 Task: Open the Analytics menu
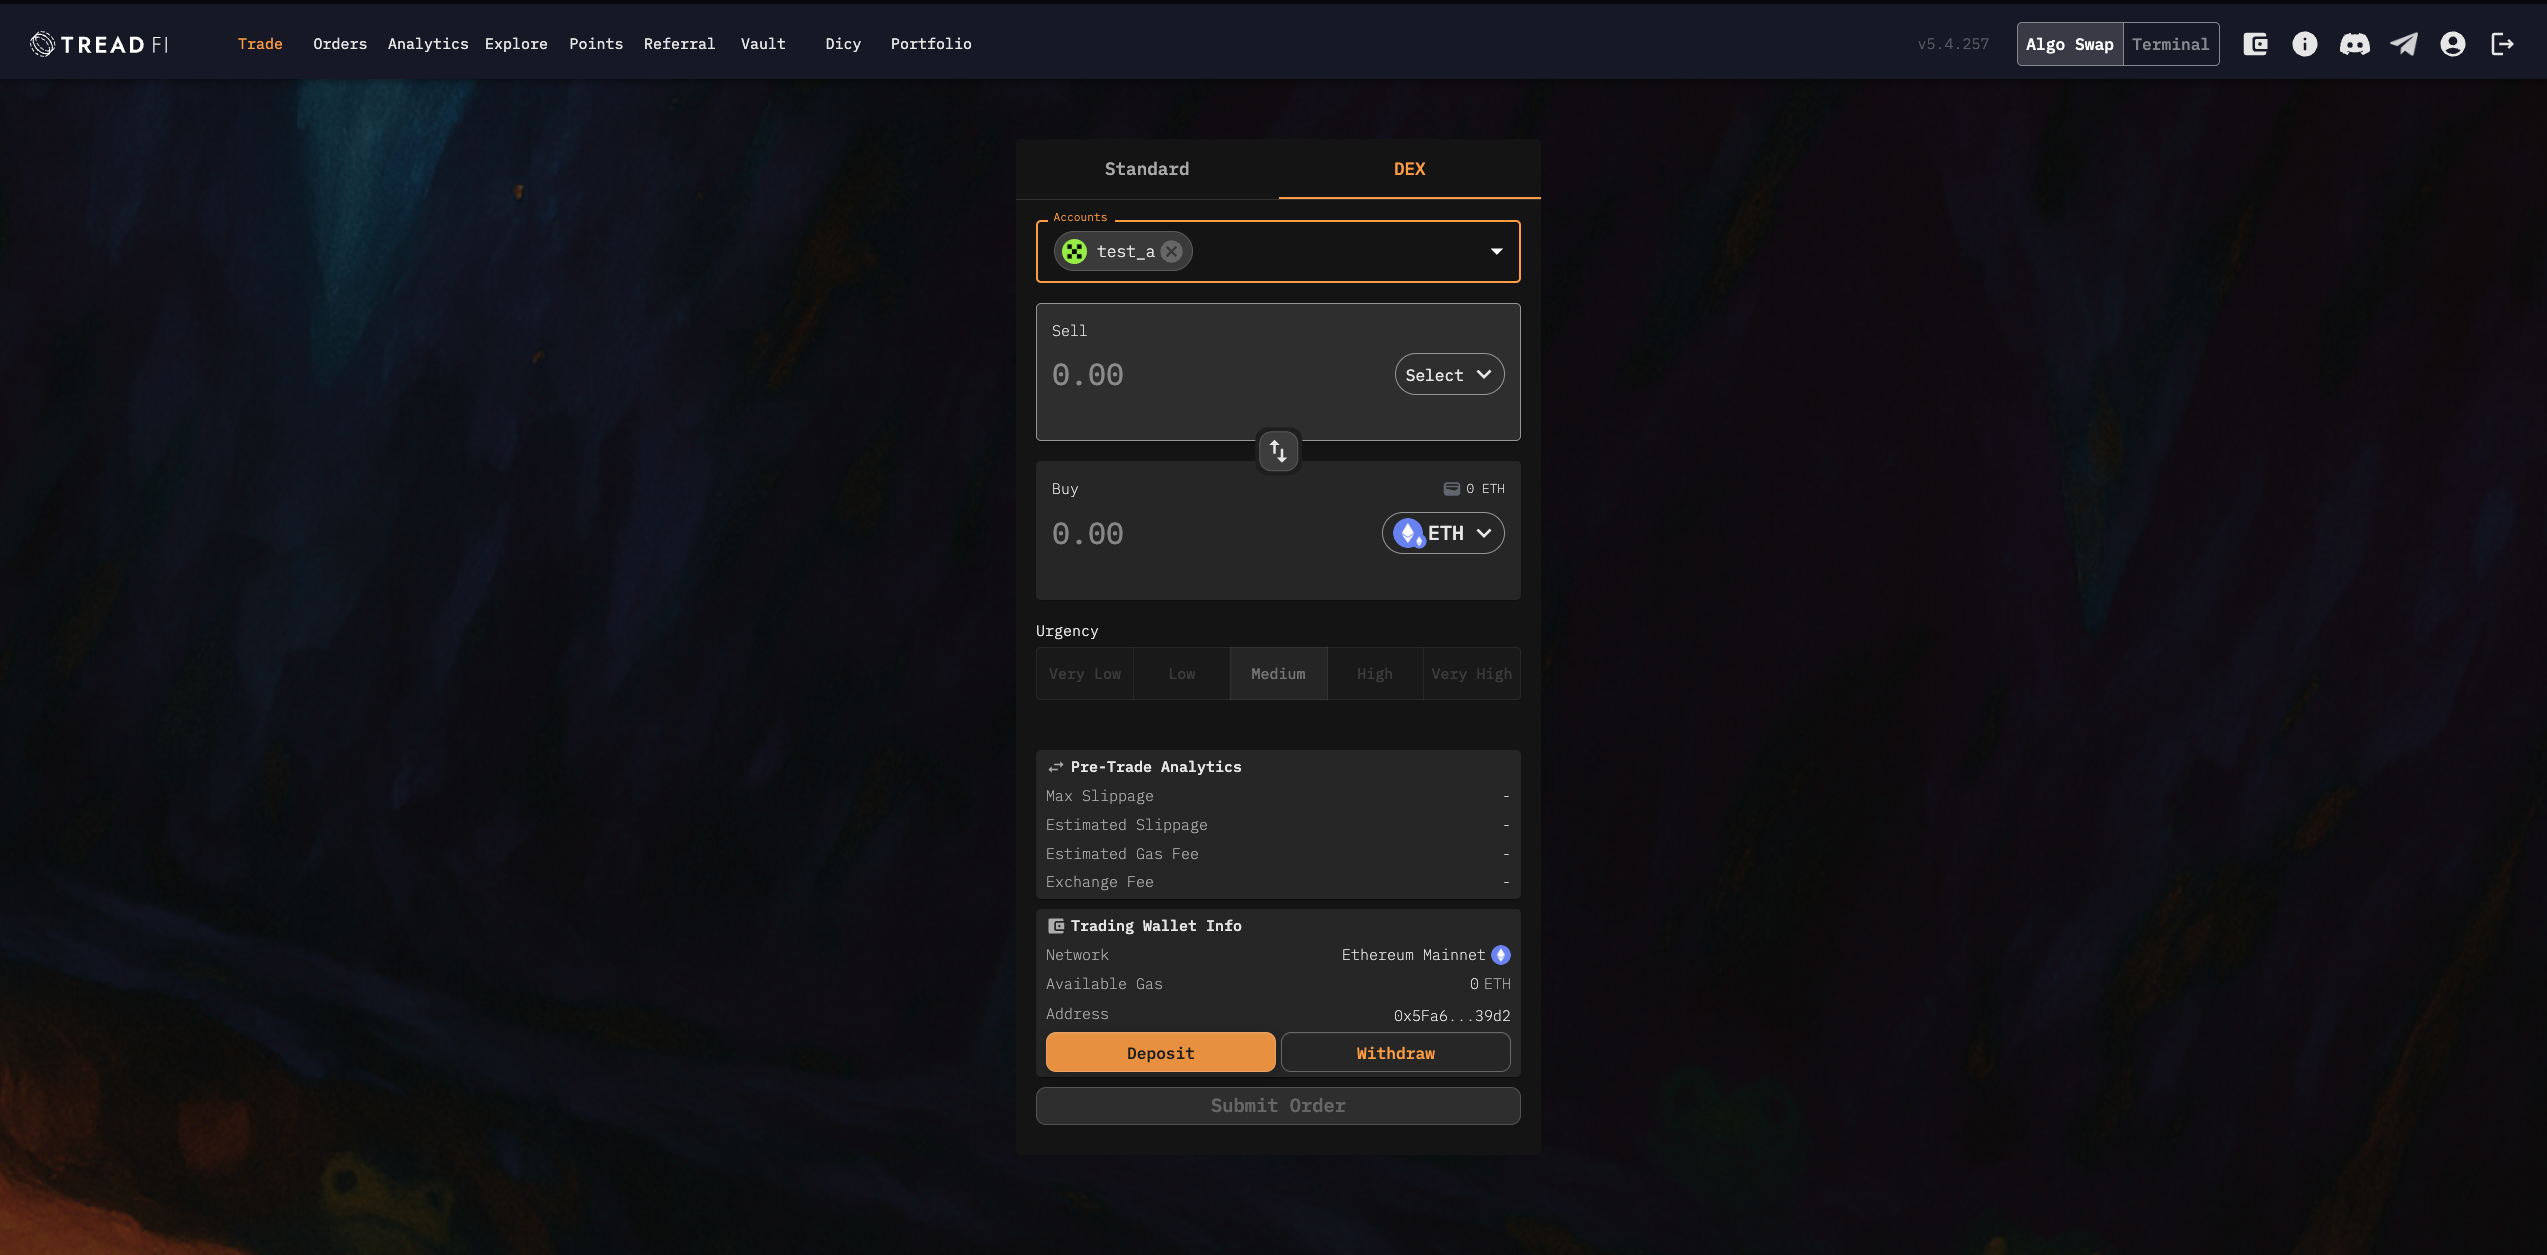pyautogui.click(x=428, y=44)
